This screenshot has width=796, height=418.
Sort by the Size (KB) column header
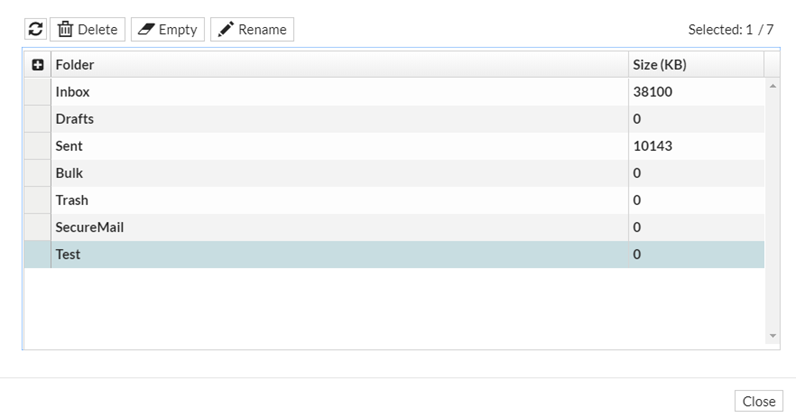[696, 65]
